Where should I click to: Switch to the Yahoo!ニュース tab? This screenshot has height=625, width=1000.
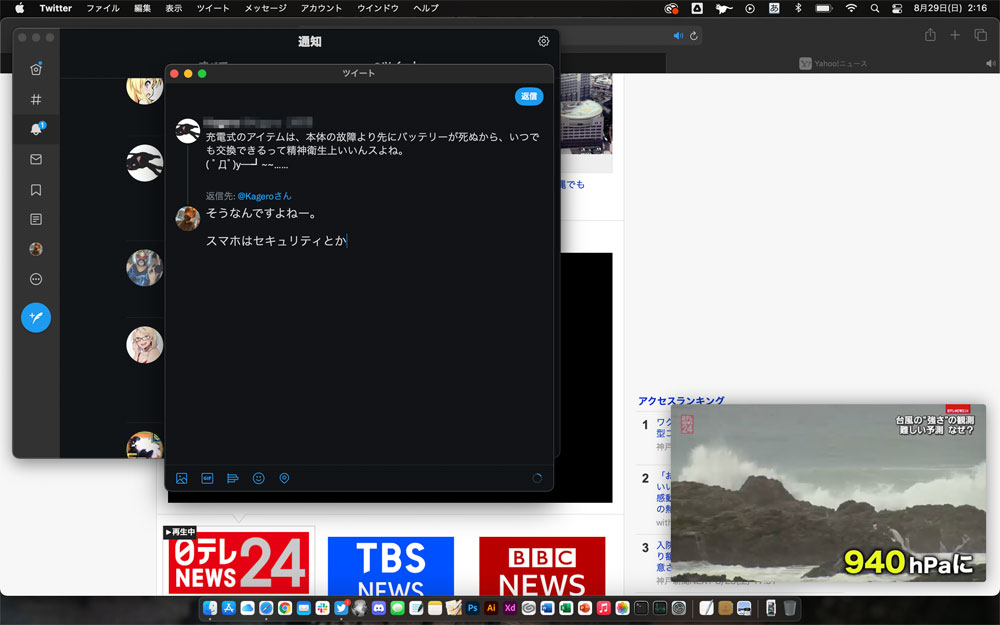coord(833,63)
